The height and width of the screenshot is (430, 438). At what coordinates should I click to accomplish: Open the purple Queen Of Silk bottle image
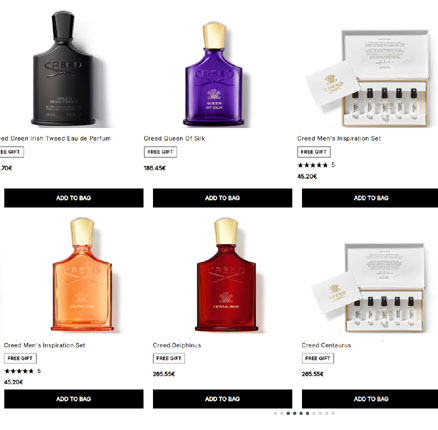click(214, 74)
